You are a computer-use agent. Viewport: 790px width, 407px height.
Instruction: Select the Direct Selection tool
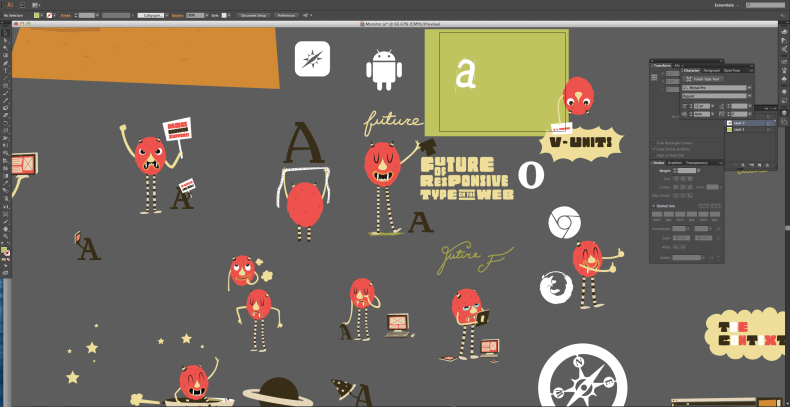(6, 40)
